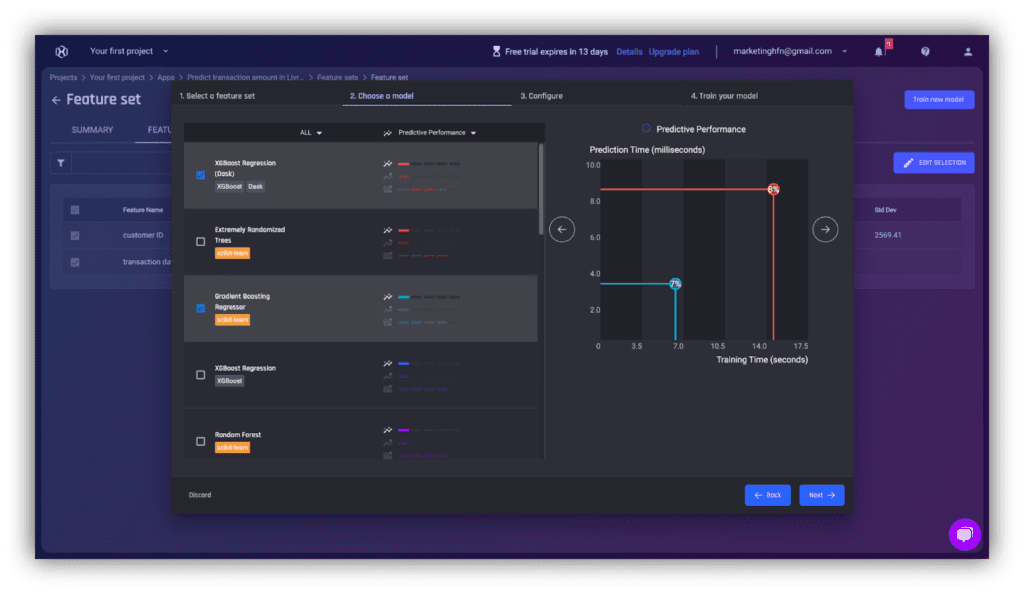Click the model list vertical scrollbar
Viewport: 1024px width, 594px height.
tap(541, 190)
